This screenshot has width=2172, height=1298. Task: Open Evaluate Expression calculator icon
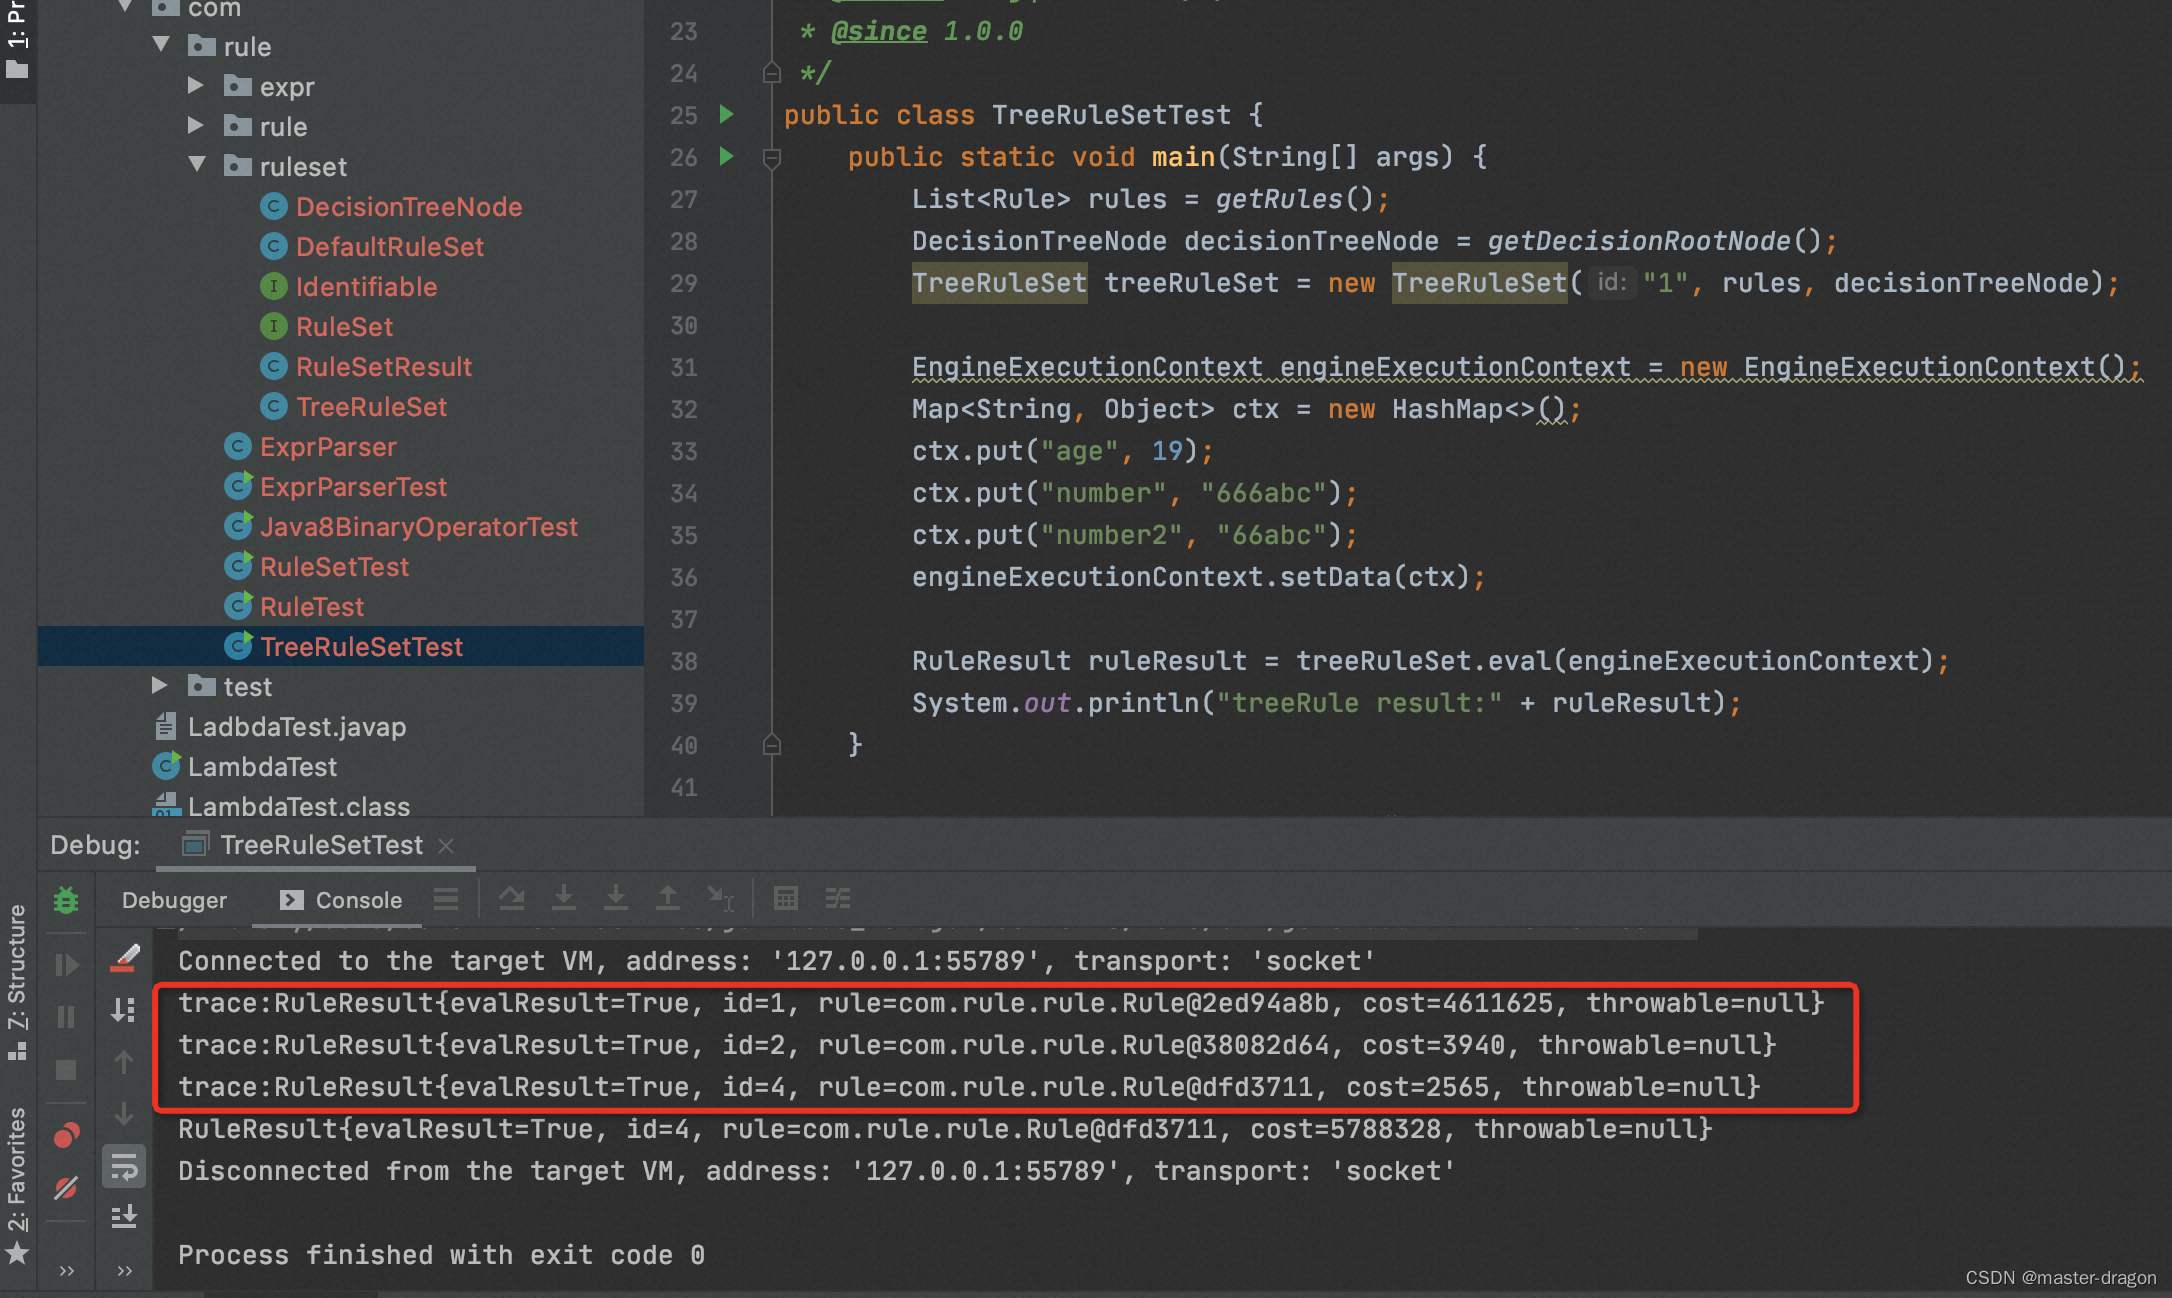coord(786,899)
